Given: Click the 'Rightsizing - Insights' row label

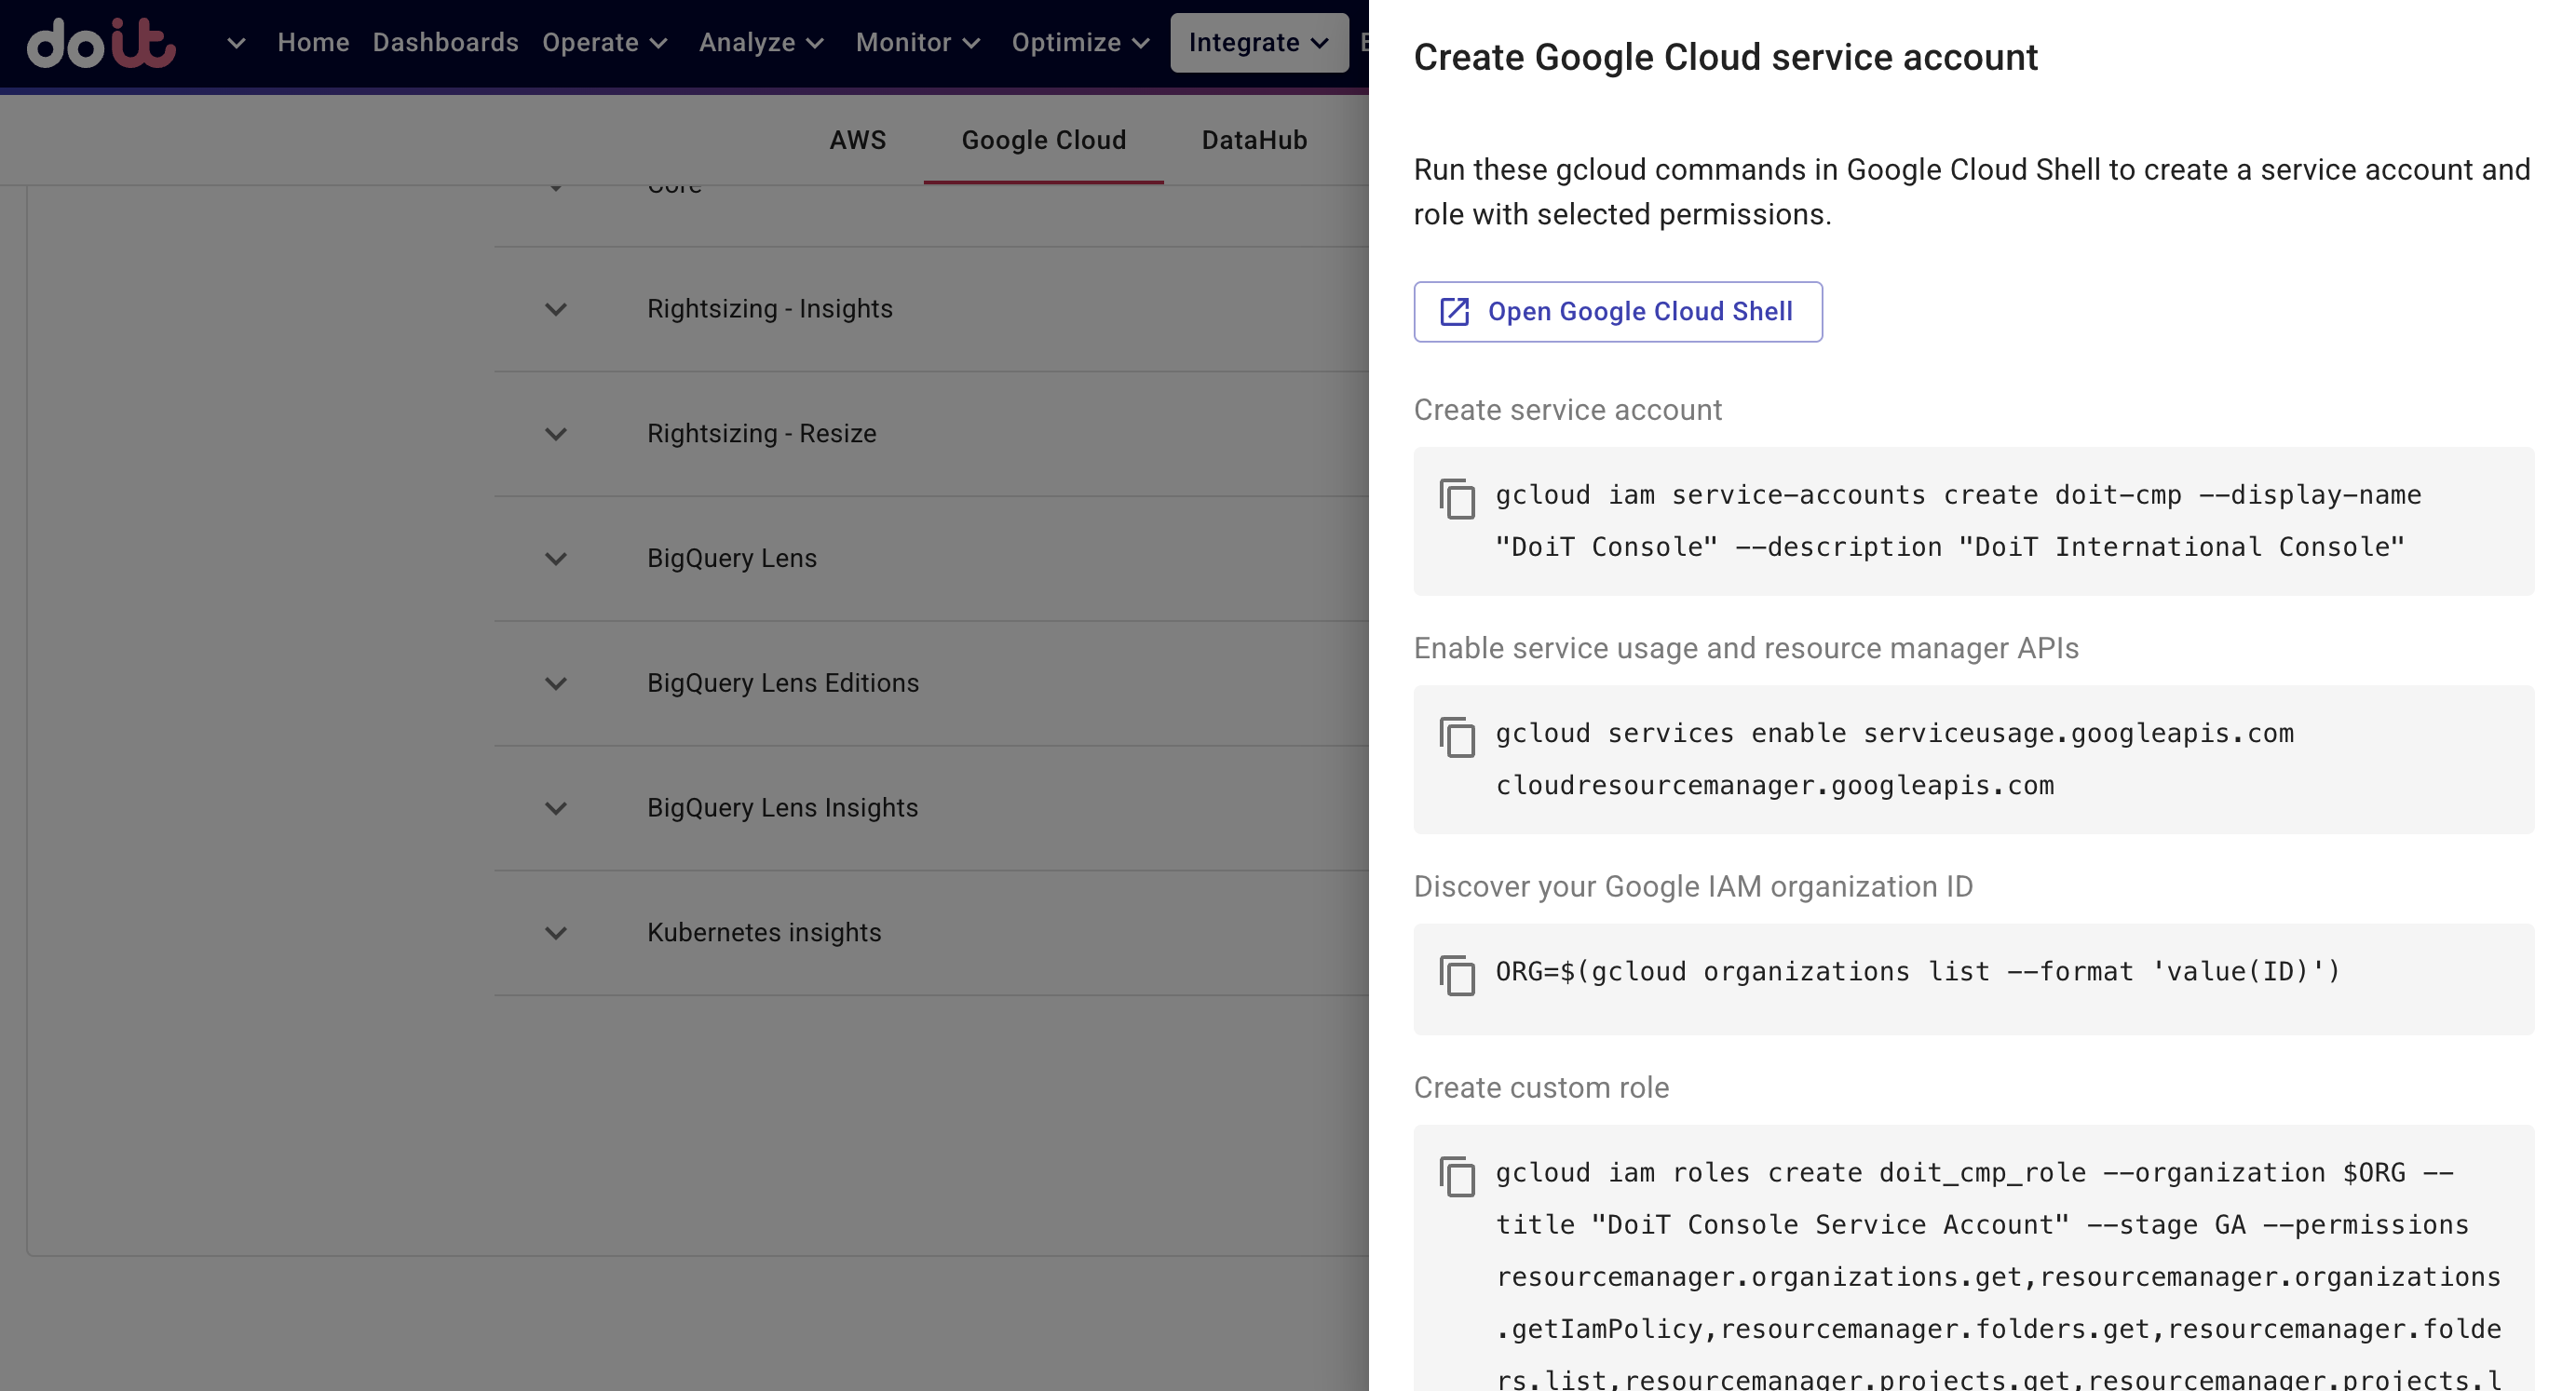Looking at the screenshot, I should point(769,309).
